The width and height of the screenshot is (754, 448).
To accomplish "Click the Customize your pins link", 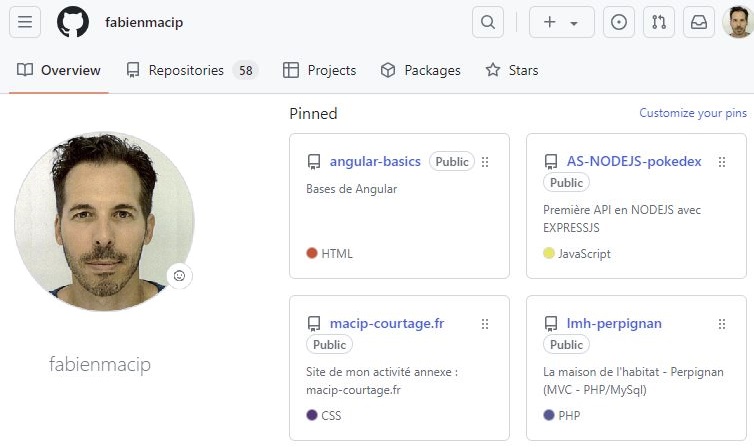I will (x=693, y=113).
